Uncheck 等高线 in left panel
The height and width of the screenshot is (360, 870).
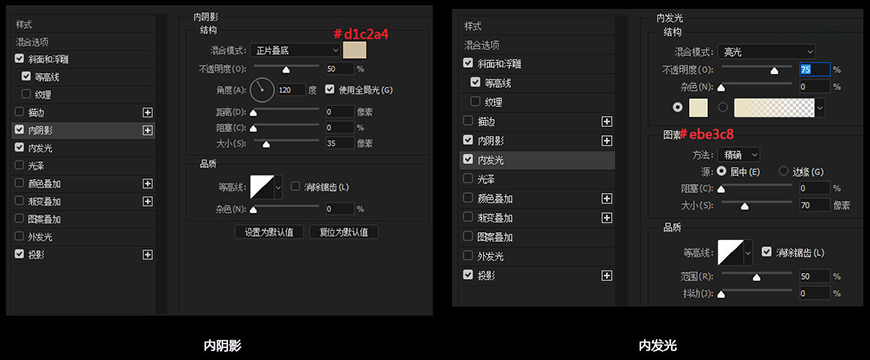(x=26, y=77)
